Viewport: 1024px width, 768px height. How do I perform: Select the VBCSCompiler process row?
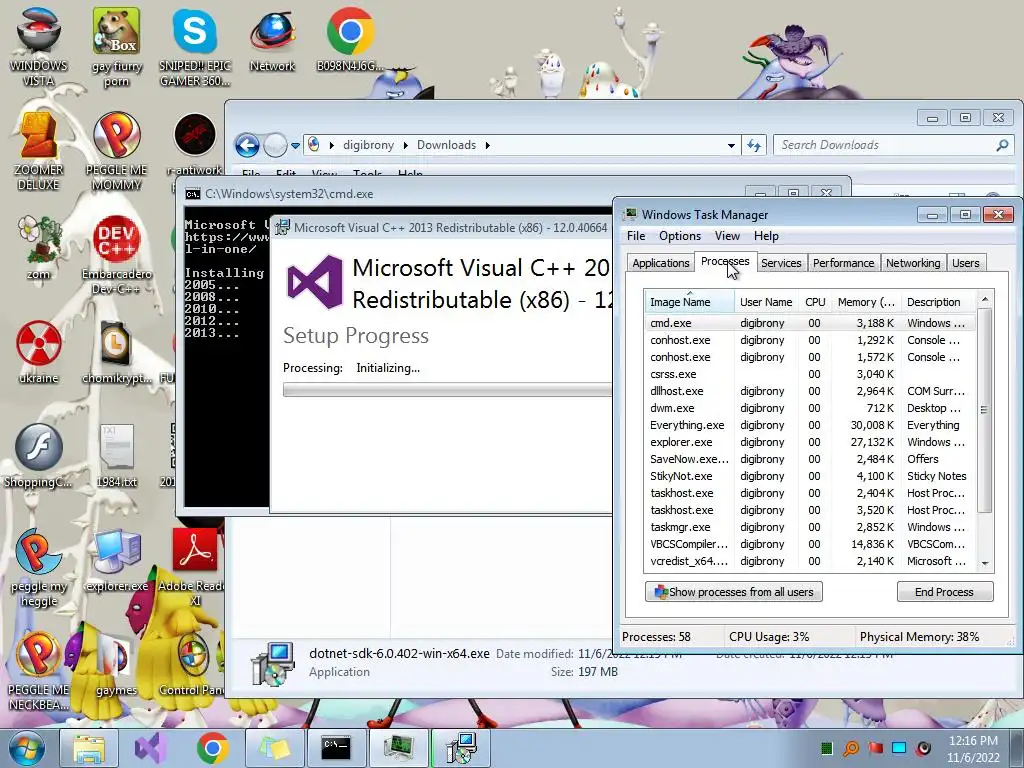coord(808,544)
